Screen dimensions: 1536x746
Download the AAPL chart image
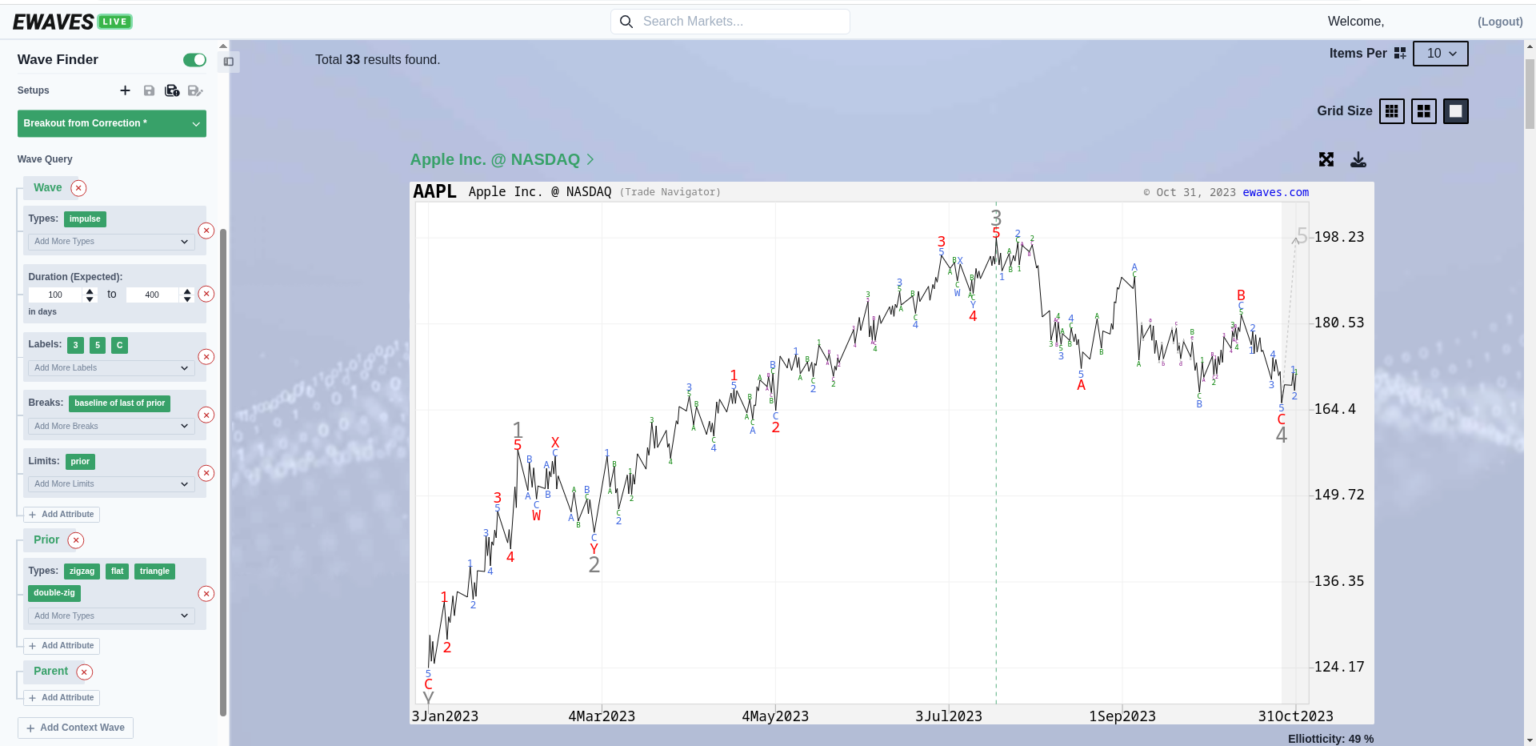click(1358, 160)
